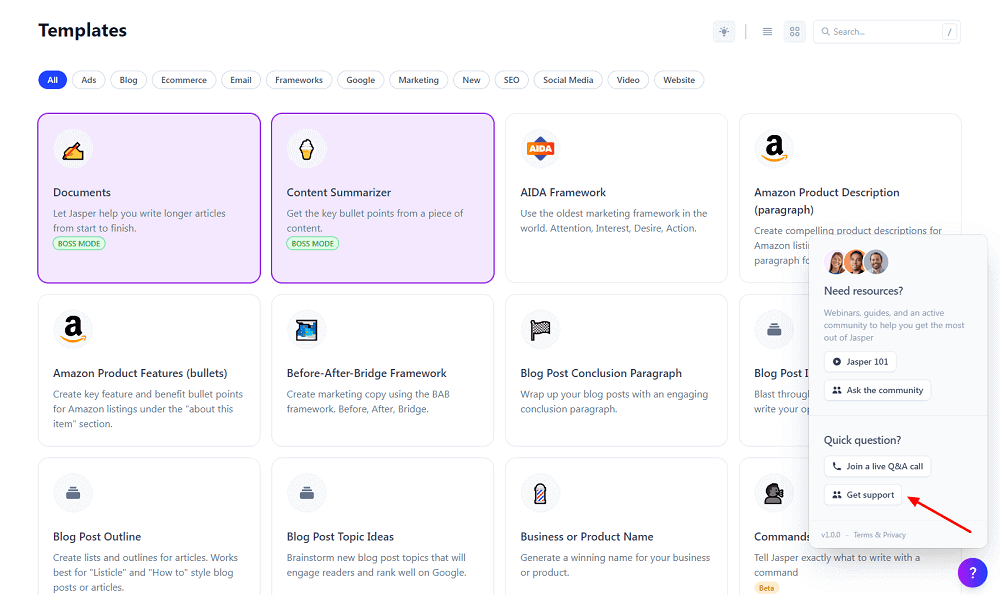Screen dimensions: 1000x595
Task: Click the Blog Post Topic Ideas icon
Action: pyautogui.click(x=307, y=493)
